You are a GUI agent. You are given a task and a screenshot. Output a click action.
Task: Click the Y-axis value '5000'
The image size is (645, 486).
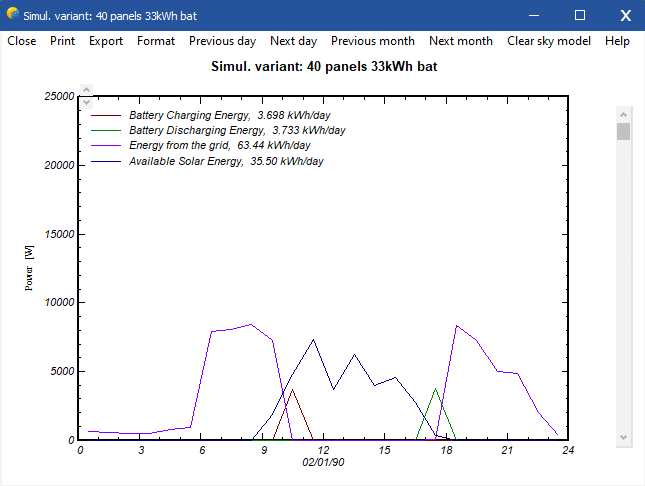point(62,372)
